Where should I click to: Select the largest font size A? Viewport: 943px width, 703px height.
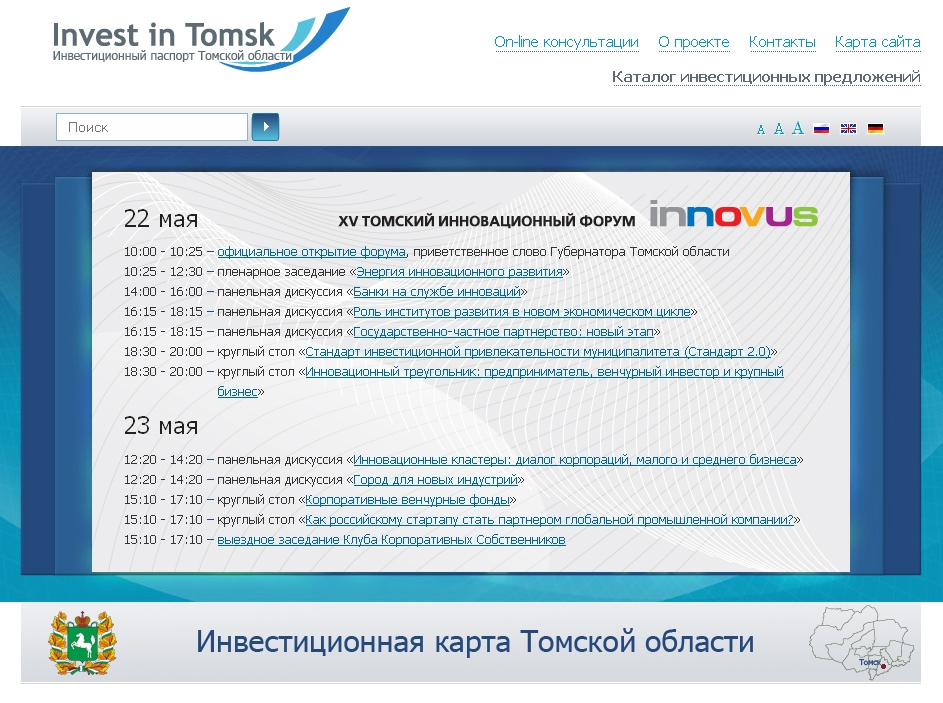tap(797, 127)
